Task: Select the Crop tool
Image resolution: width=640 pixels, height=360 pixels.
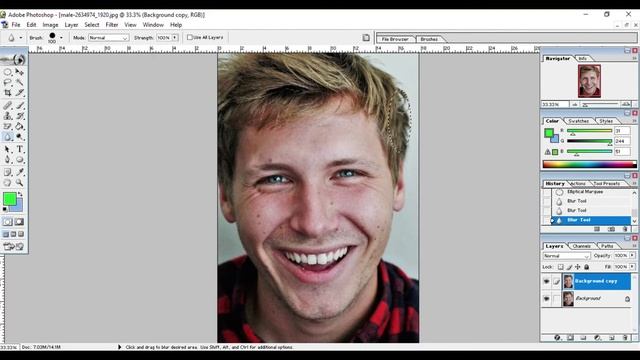Action: coord(8,93)
